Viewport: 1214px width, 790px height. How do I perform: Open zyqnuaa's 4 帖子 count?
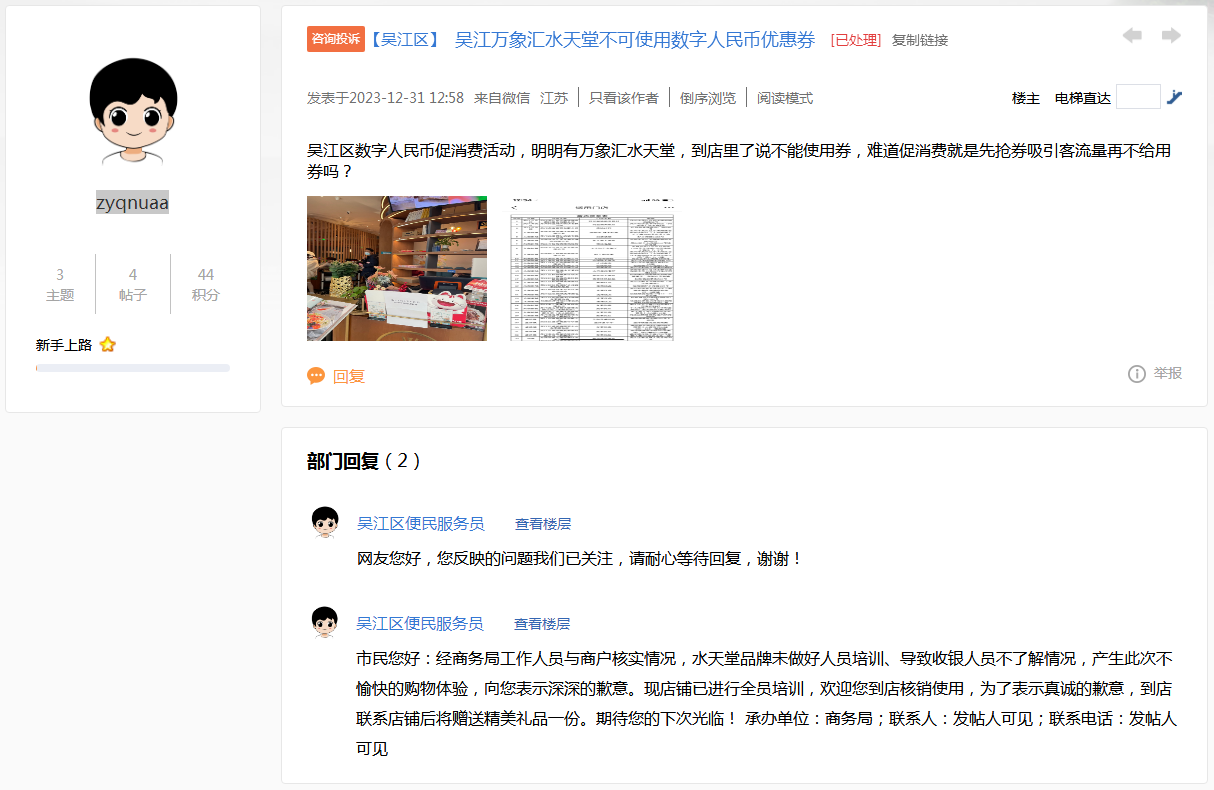133,284
